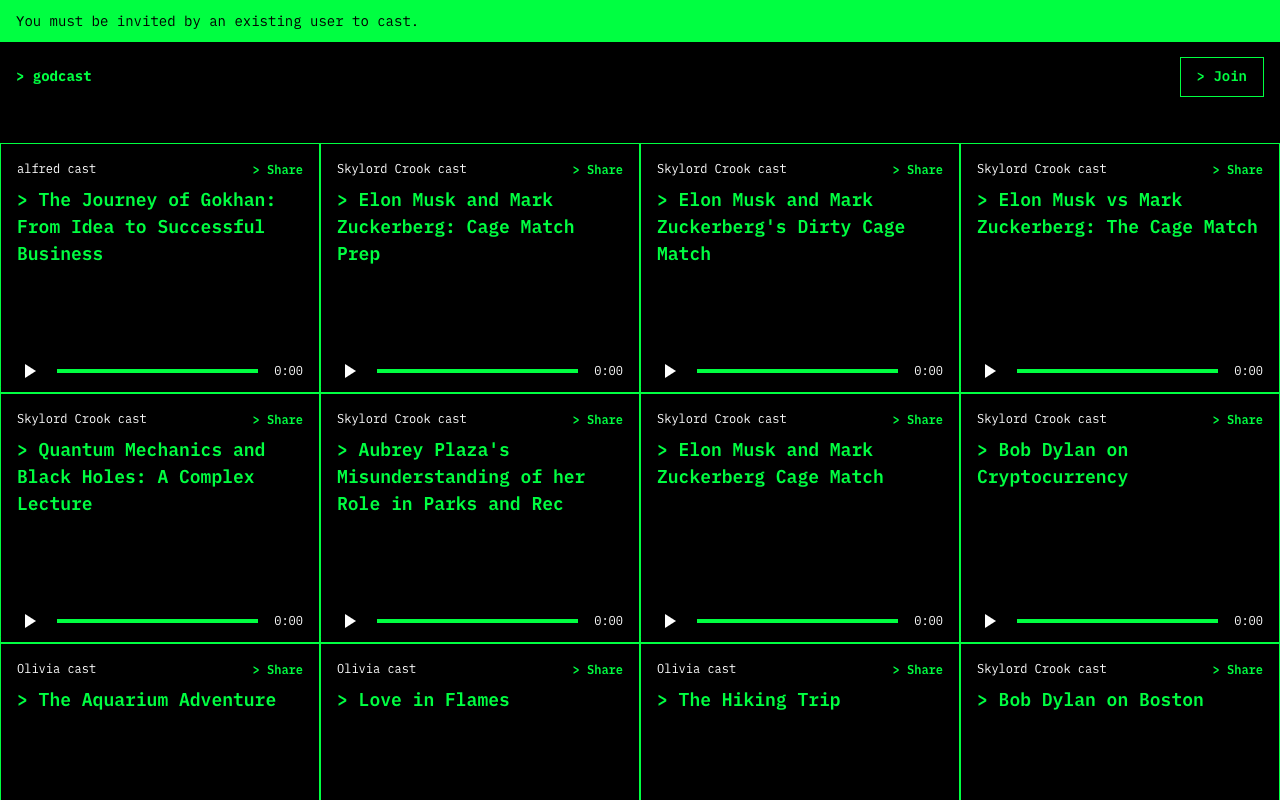
Task: Open 'Elon Musk and Mark Zuckerberg Cage Match' title
Action: point(770,463)
